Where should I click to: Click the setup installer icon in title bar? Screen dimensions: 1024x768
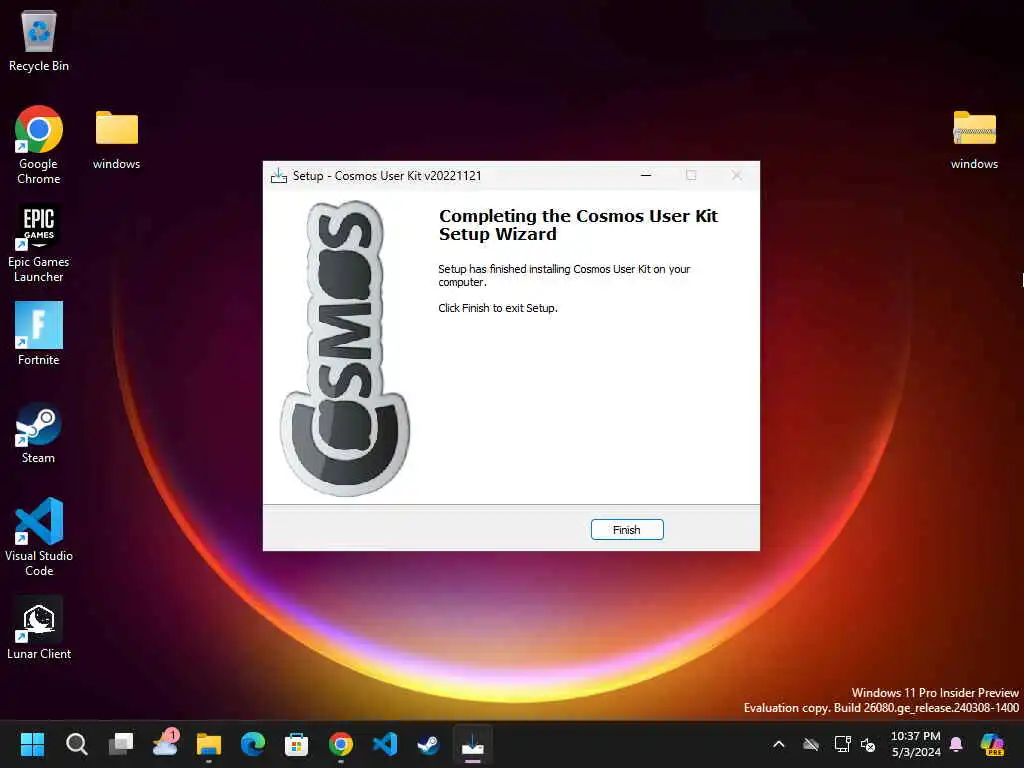click(x=279, y=176)
